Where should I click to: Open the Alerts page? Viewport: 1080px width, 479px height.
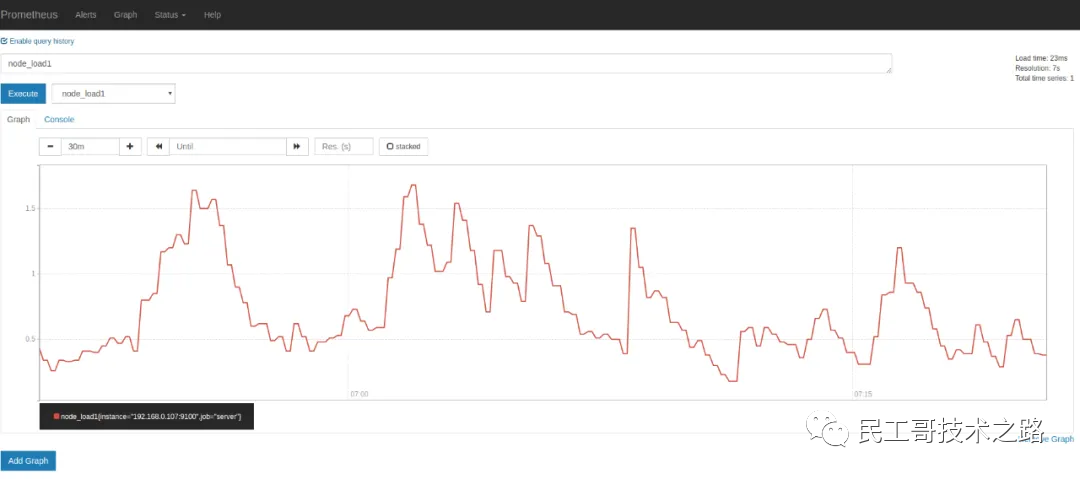pyautogui.click(x=85, y=14)
